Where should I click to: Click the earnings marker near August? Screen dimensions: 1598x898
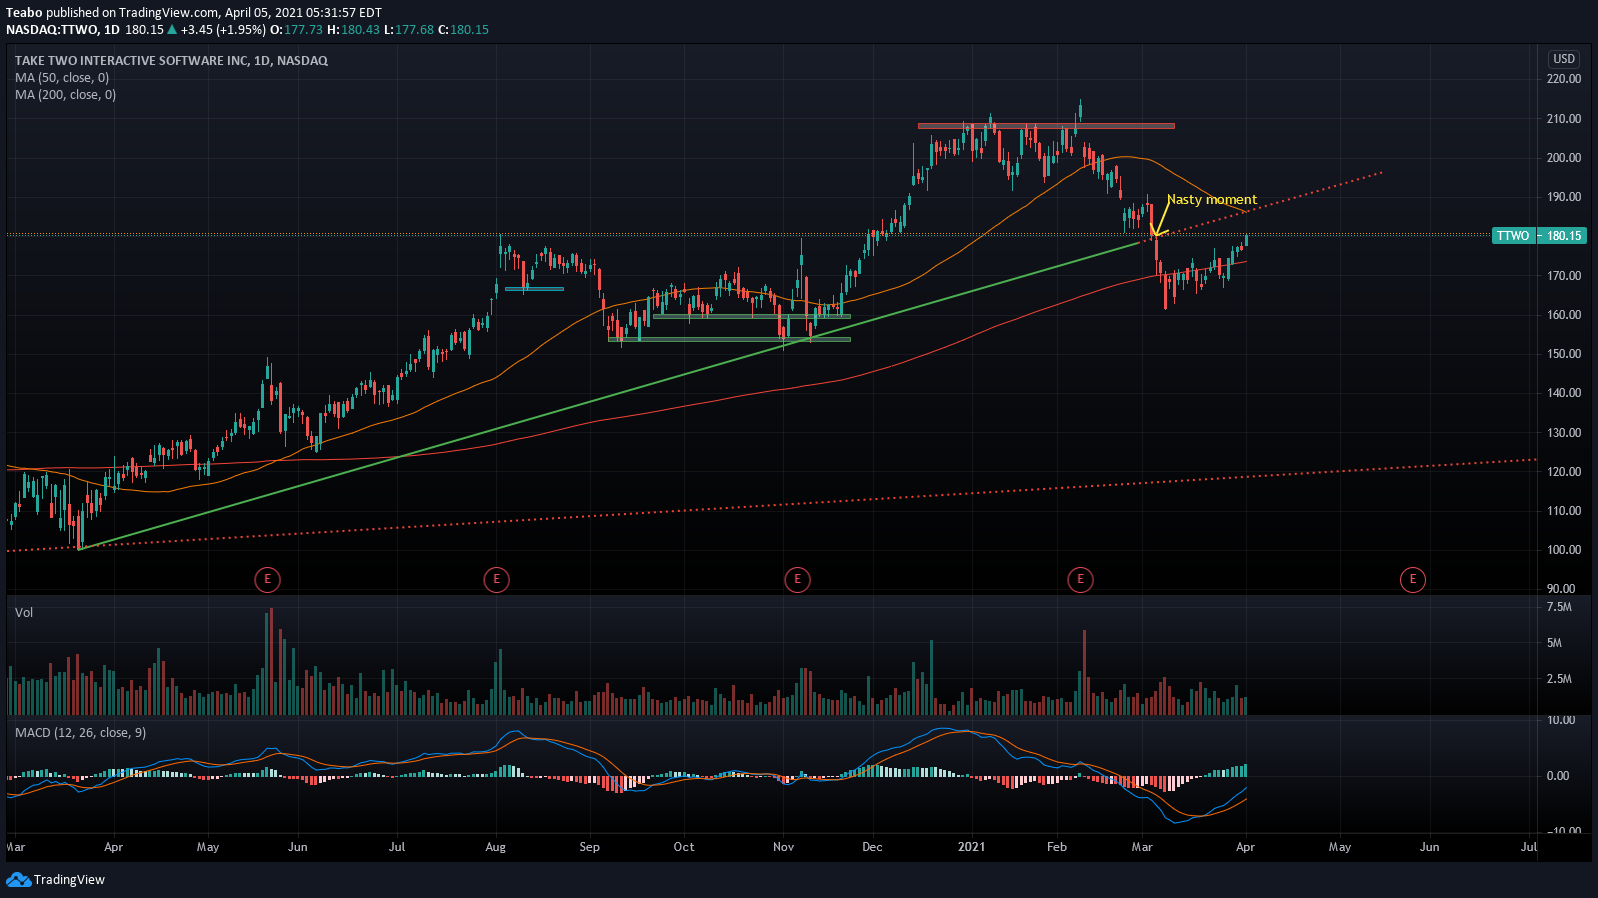point(496,579)
